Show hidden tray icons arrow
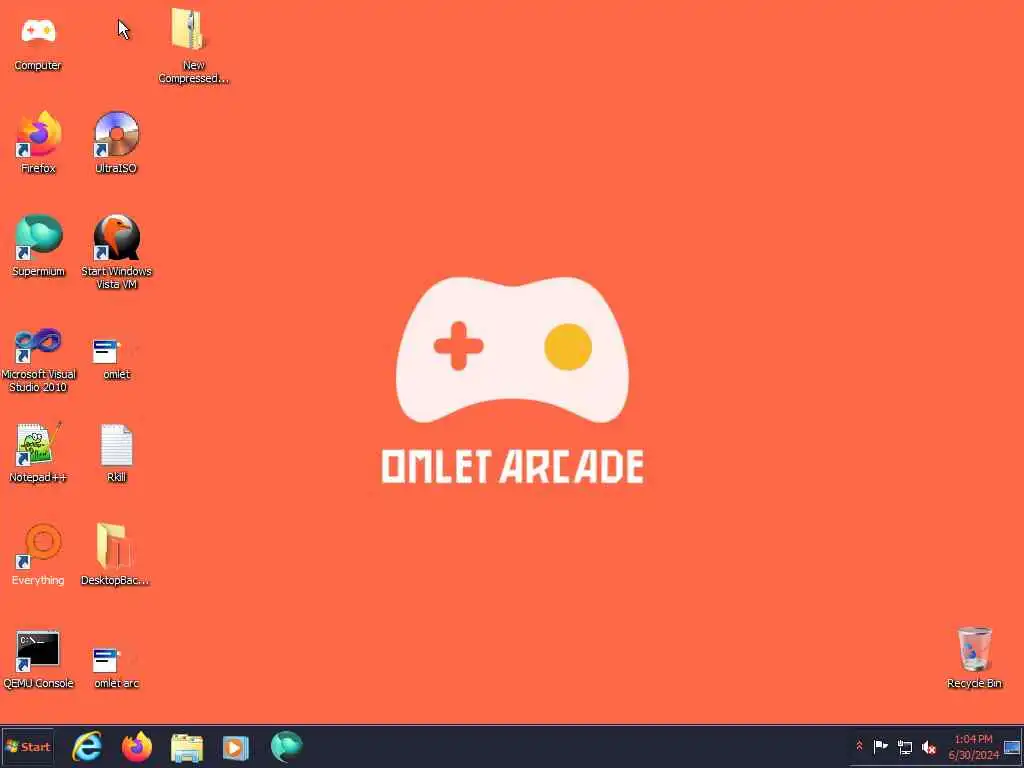Viewport: 1024px width, 768px height. (x=859, y=746)
